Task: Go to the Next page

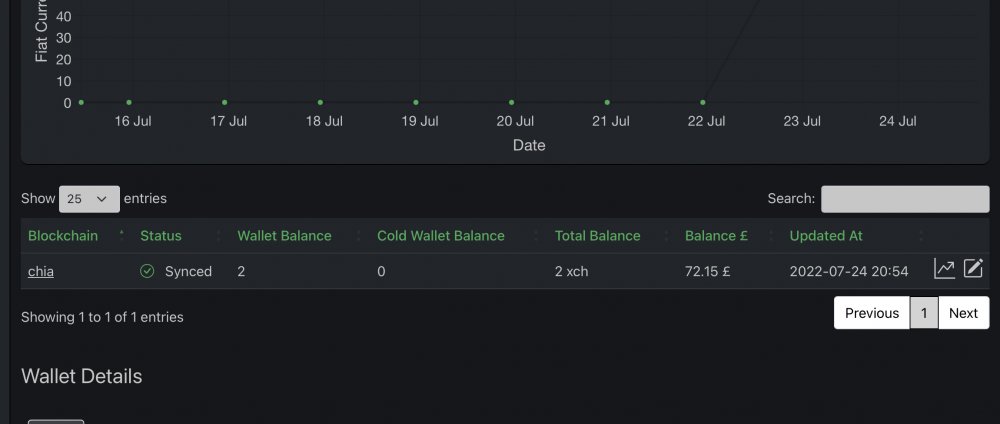Action: tap(963, 313)
